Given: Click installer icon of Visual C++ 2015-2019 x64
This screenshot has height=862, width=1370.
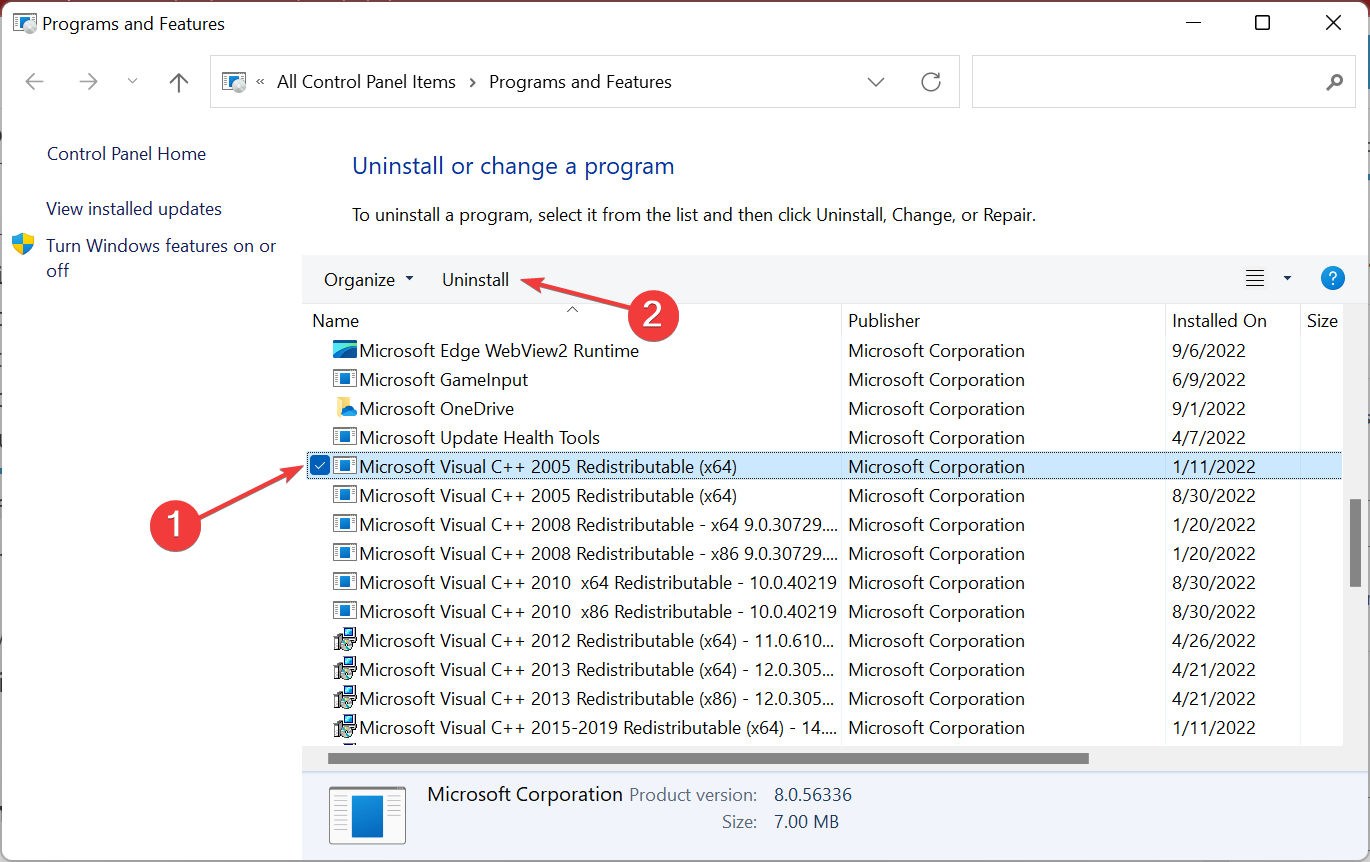Looking at the screenshot, I should [345, 727].
